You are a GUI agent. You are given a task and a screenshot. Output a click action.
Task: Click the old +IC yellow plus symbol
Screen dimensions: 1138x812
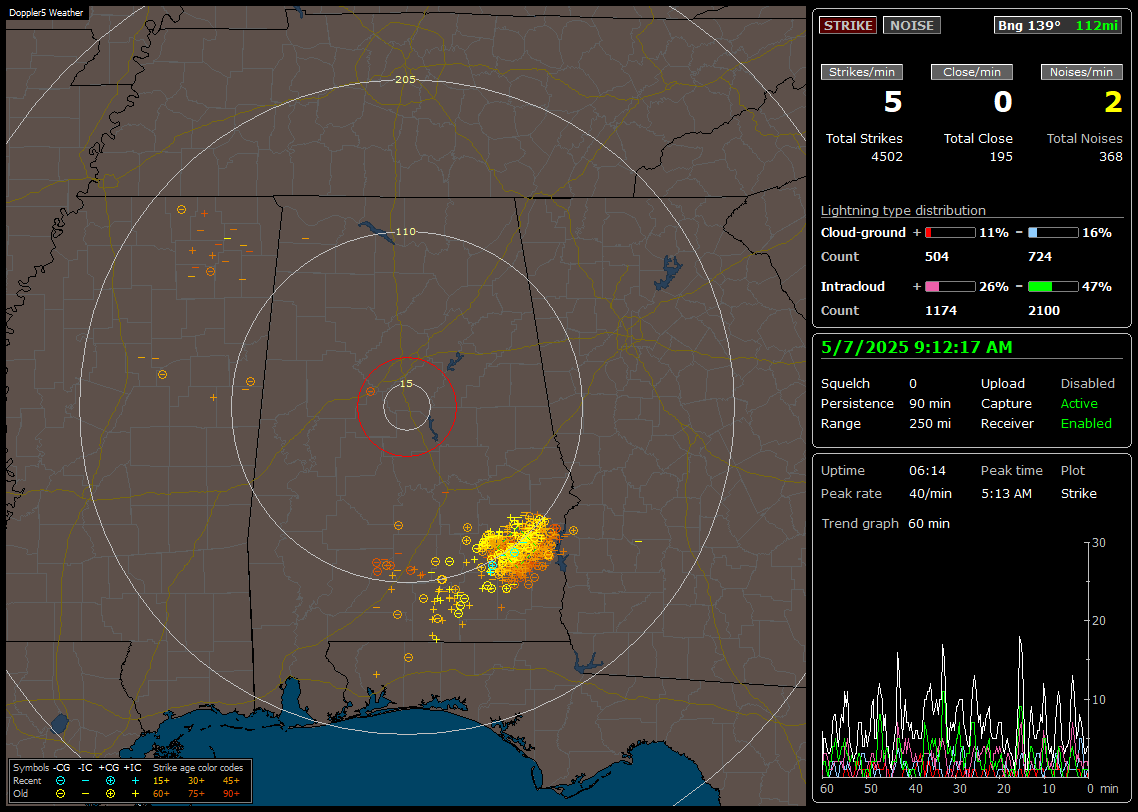136,794
